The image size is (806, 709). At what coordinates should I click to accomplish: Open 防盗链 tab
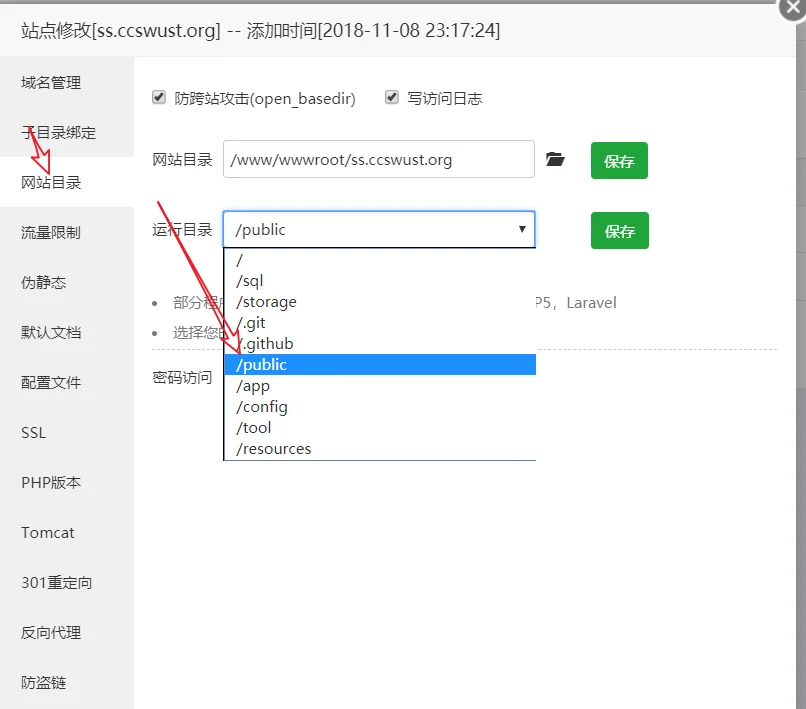click(x=67, y=682)
